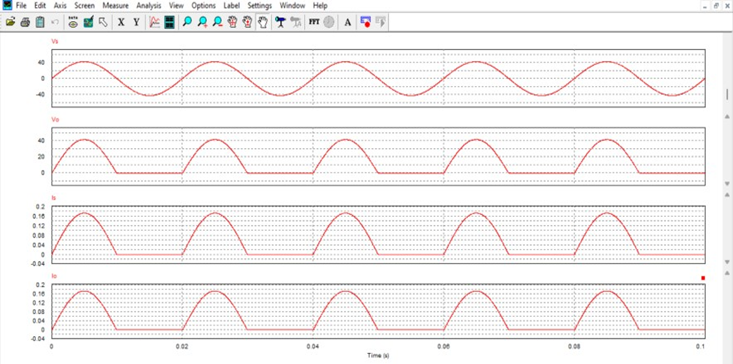Click the down arrow beside the Is plot

727,262
